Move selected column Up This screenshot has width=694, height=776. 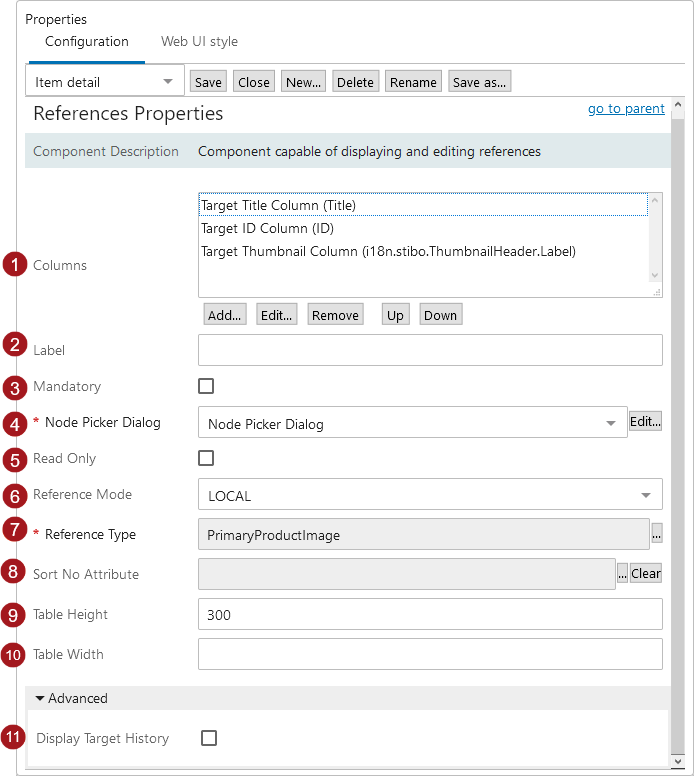coord(395,315)
